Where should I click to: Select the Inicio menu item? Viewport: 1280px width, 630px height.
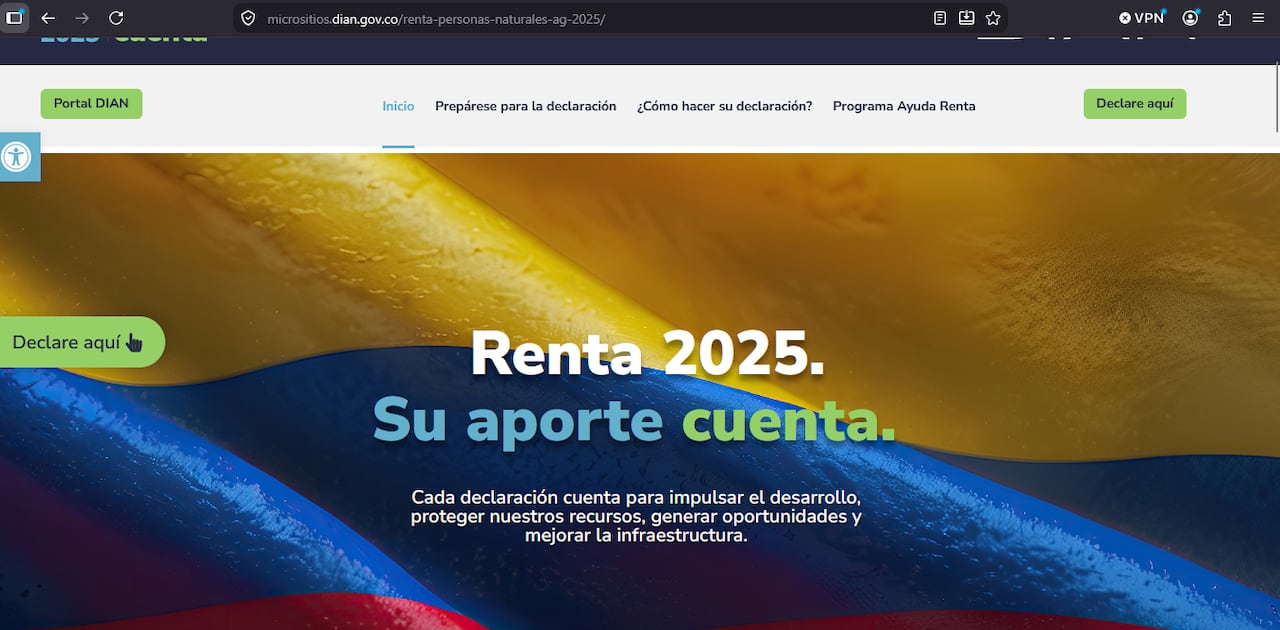pyautogui.click(x=398, y=106)
